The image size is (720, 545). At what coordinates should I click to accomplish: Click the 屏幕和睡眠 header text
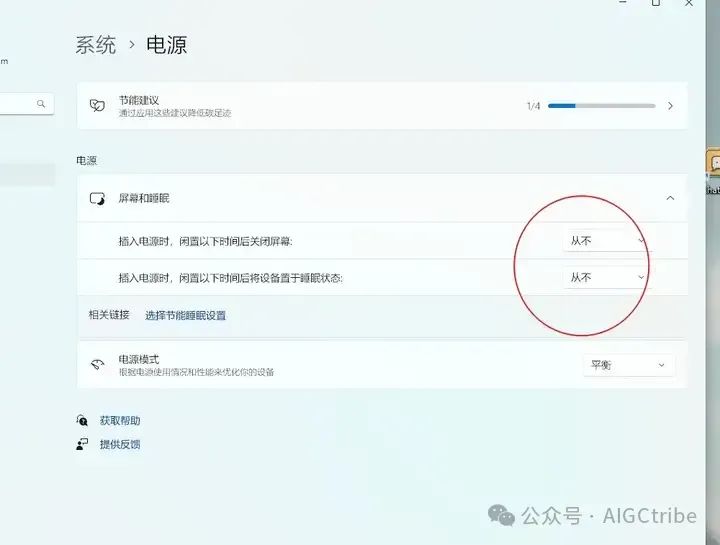(x=144, y=198)
